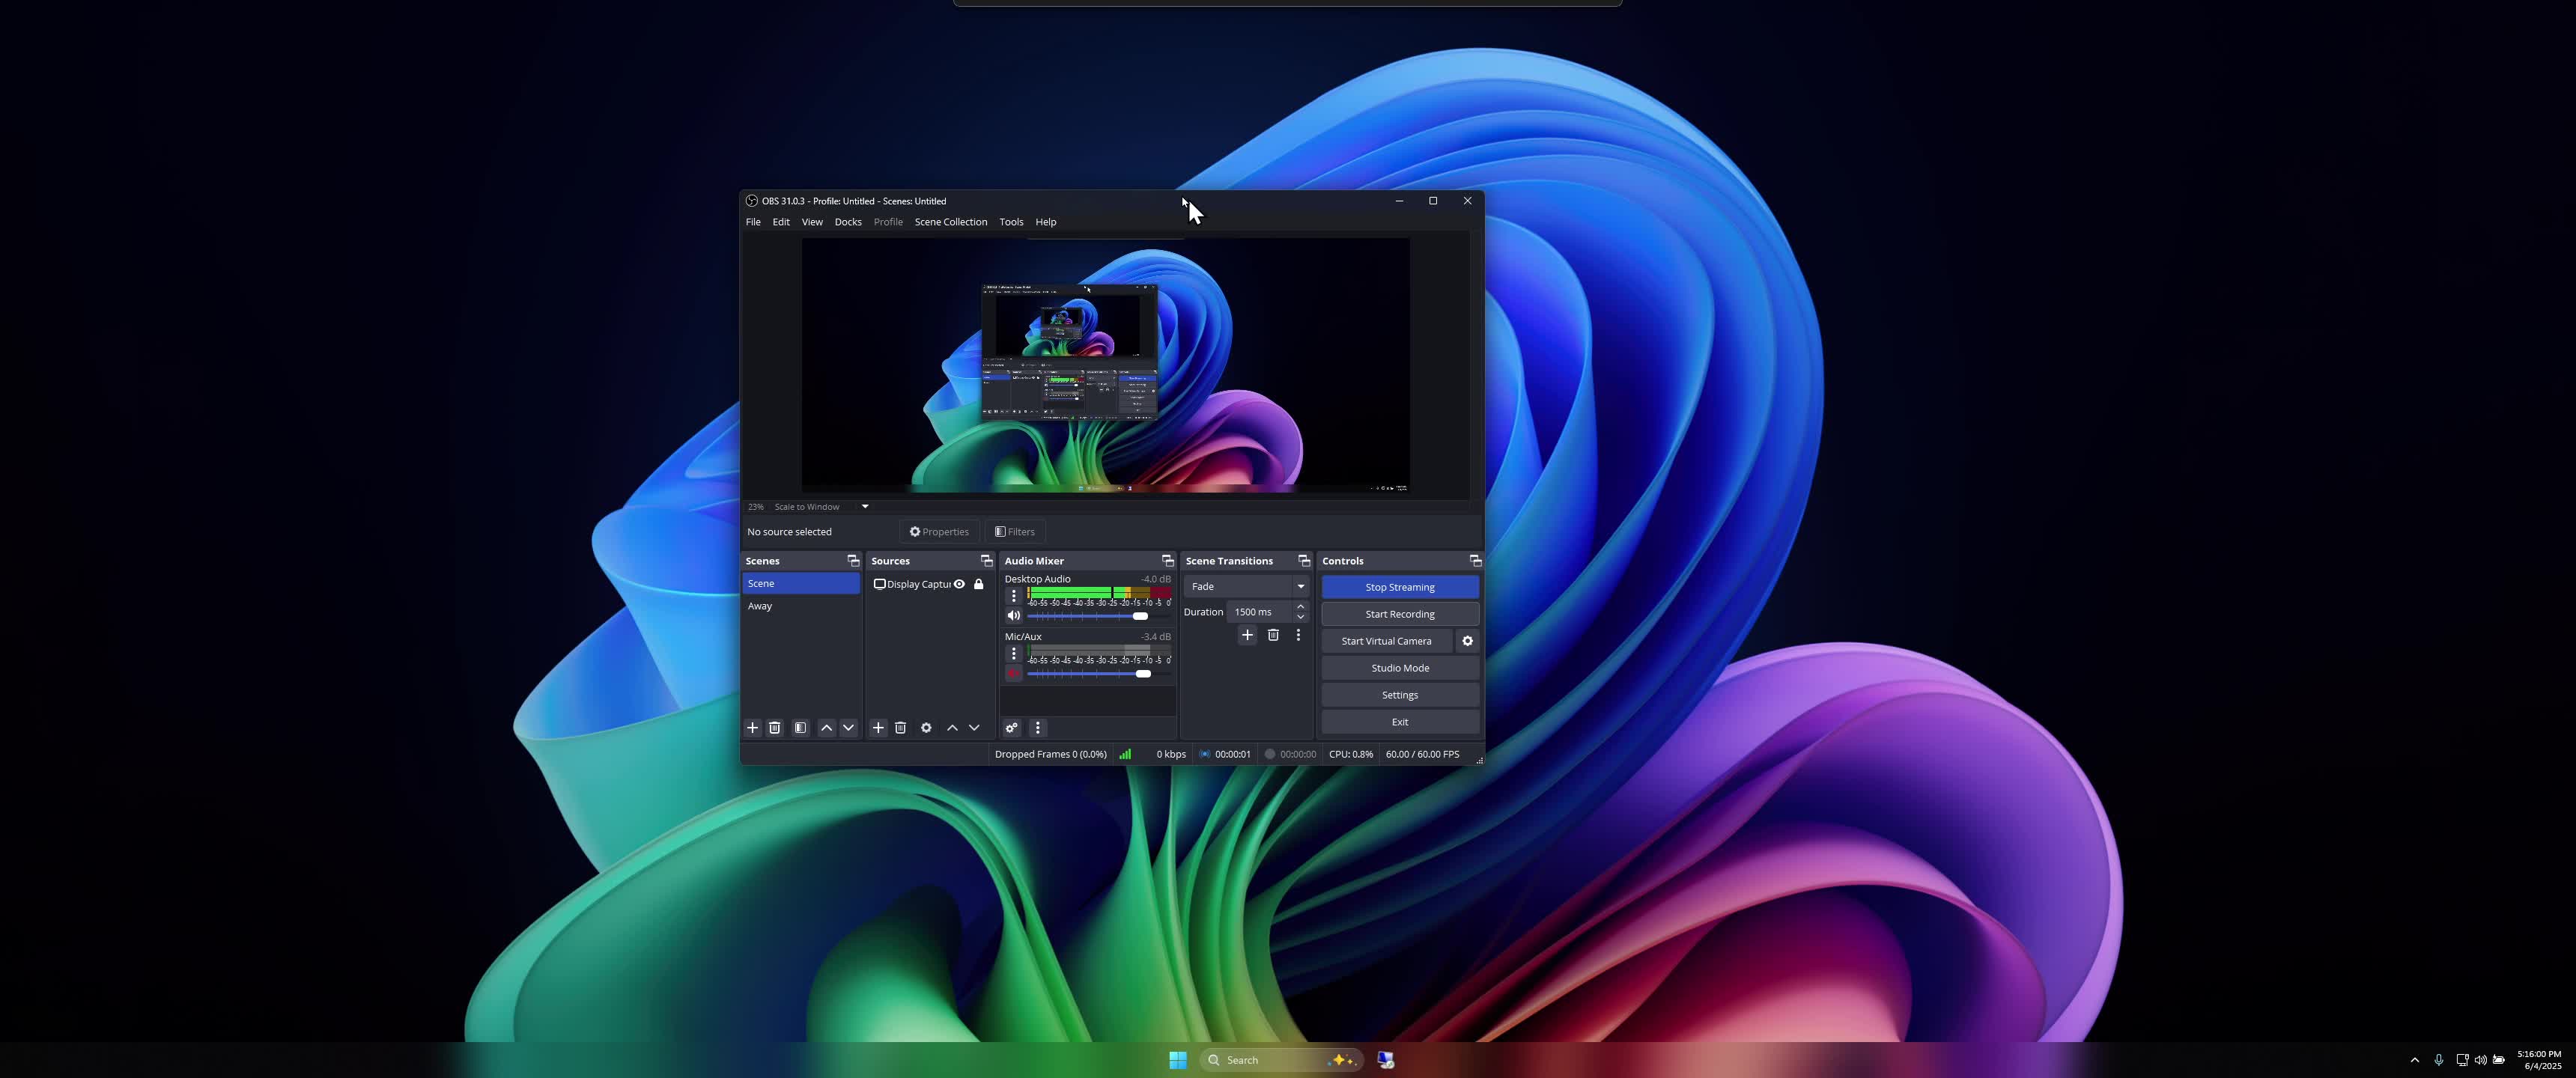Open Scene Transitions three-dot properties menu
Screen dimensions: 2576x1078
tap(1298, 635)
